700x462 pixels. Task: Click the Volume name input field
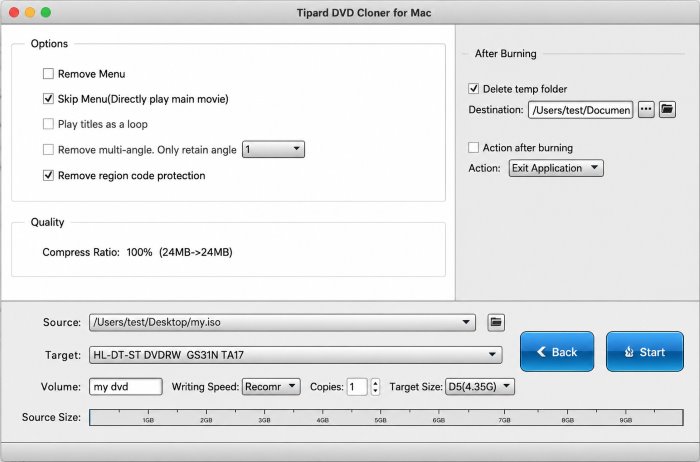tap(125, 387)
